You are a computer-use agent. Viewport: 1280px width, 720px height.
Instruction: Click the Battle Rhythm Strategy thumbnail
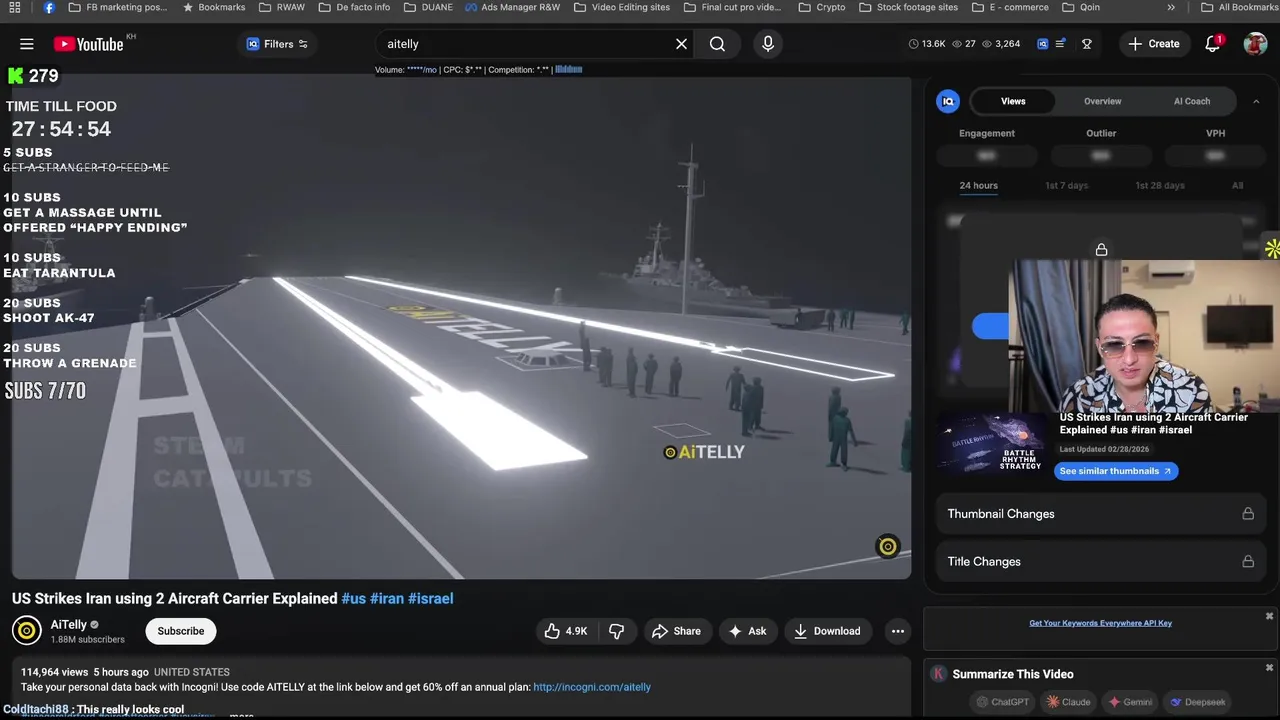coord(992,445)
